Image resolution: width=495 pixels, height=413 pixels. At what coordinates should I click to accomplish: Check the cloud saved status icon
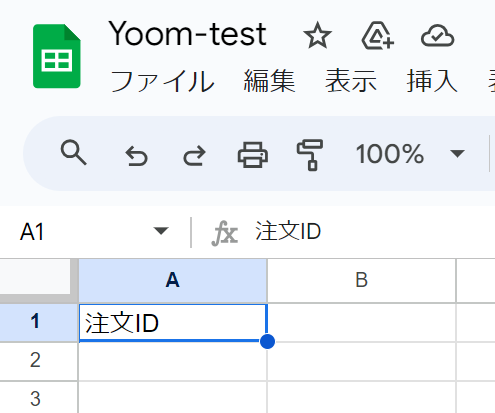coord(437,36)
